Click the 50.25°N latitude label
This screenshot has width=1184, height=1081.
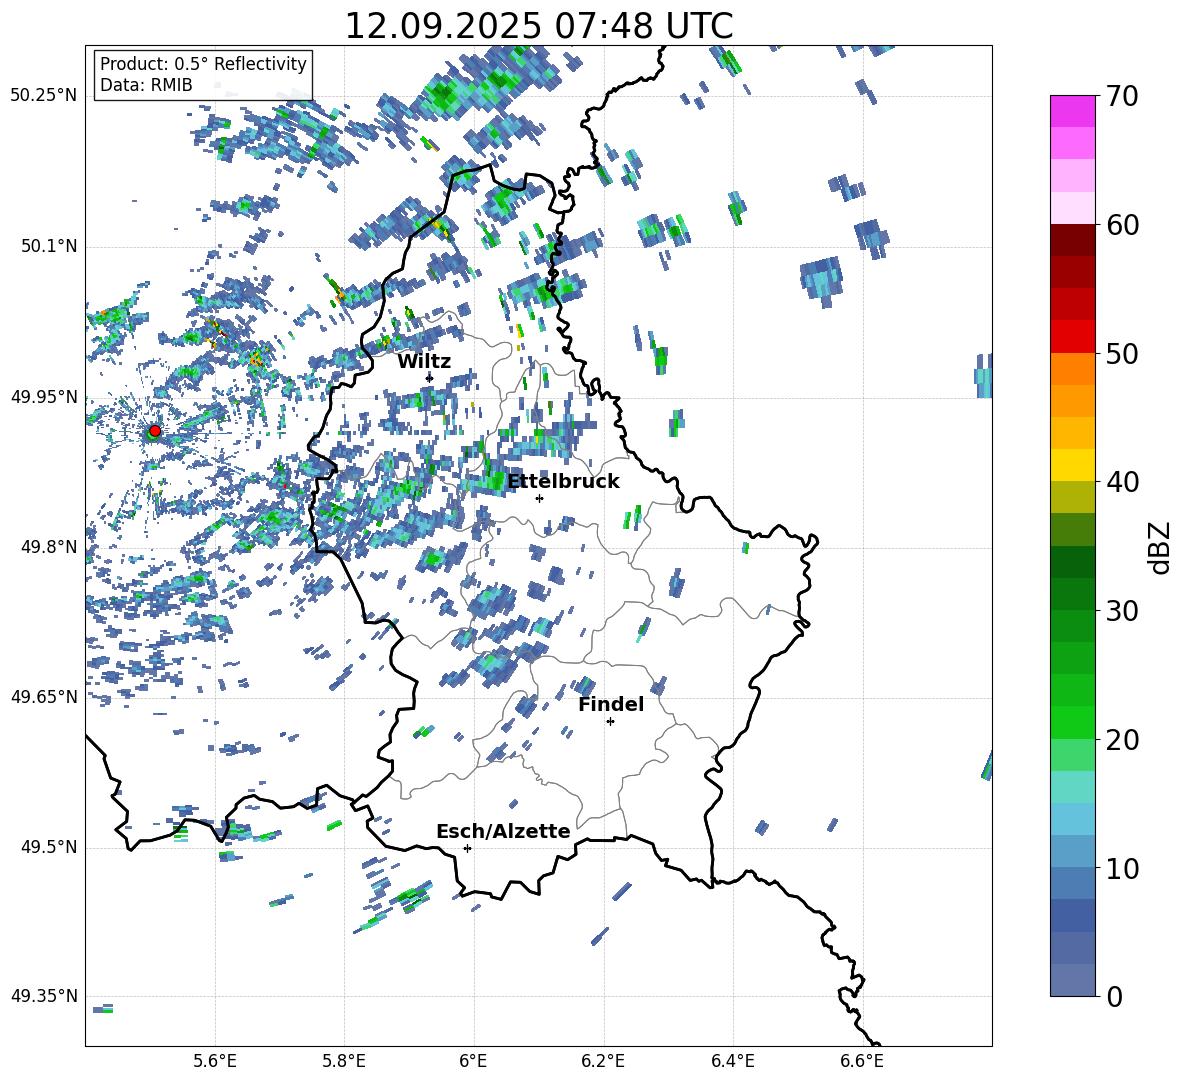(44, 96)
